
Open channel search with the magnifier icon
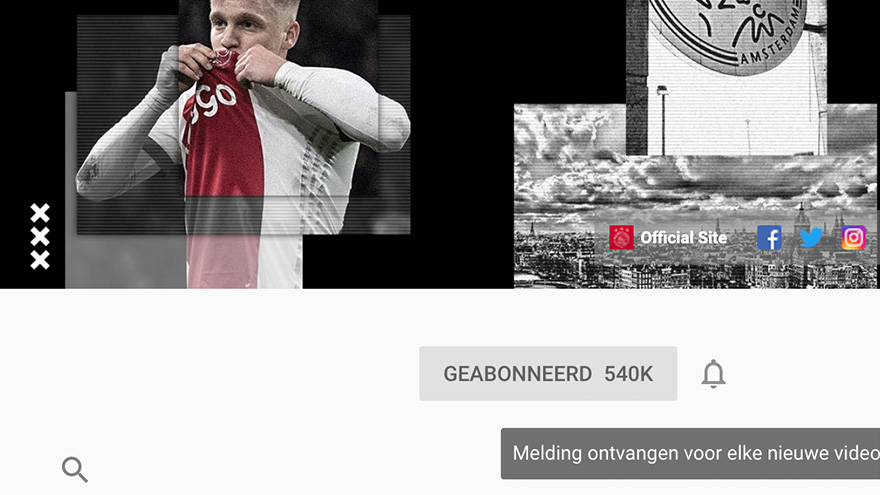pos(75,469)
